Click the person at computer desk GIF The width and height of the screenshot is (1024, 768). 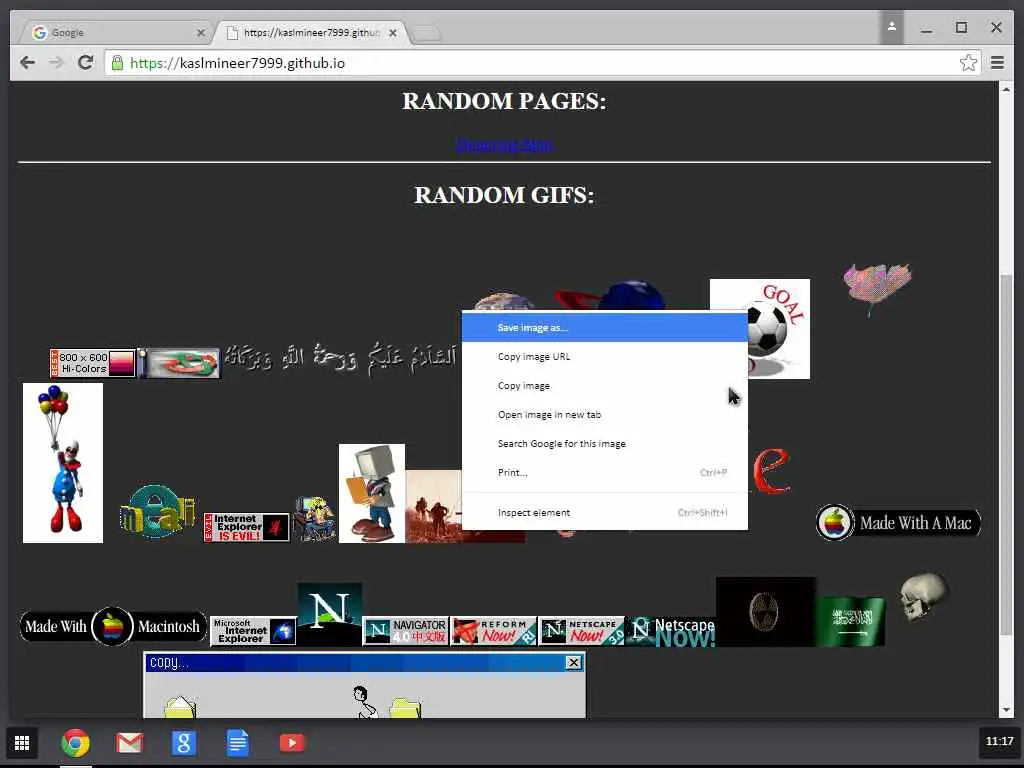click(314, 519)
